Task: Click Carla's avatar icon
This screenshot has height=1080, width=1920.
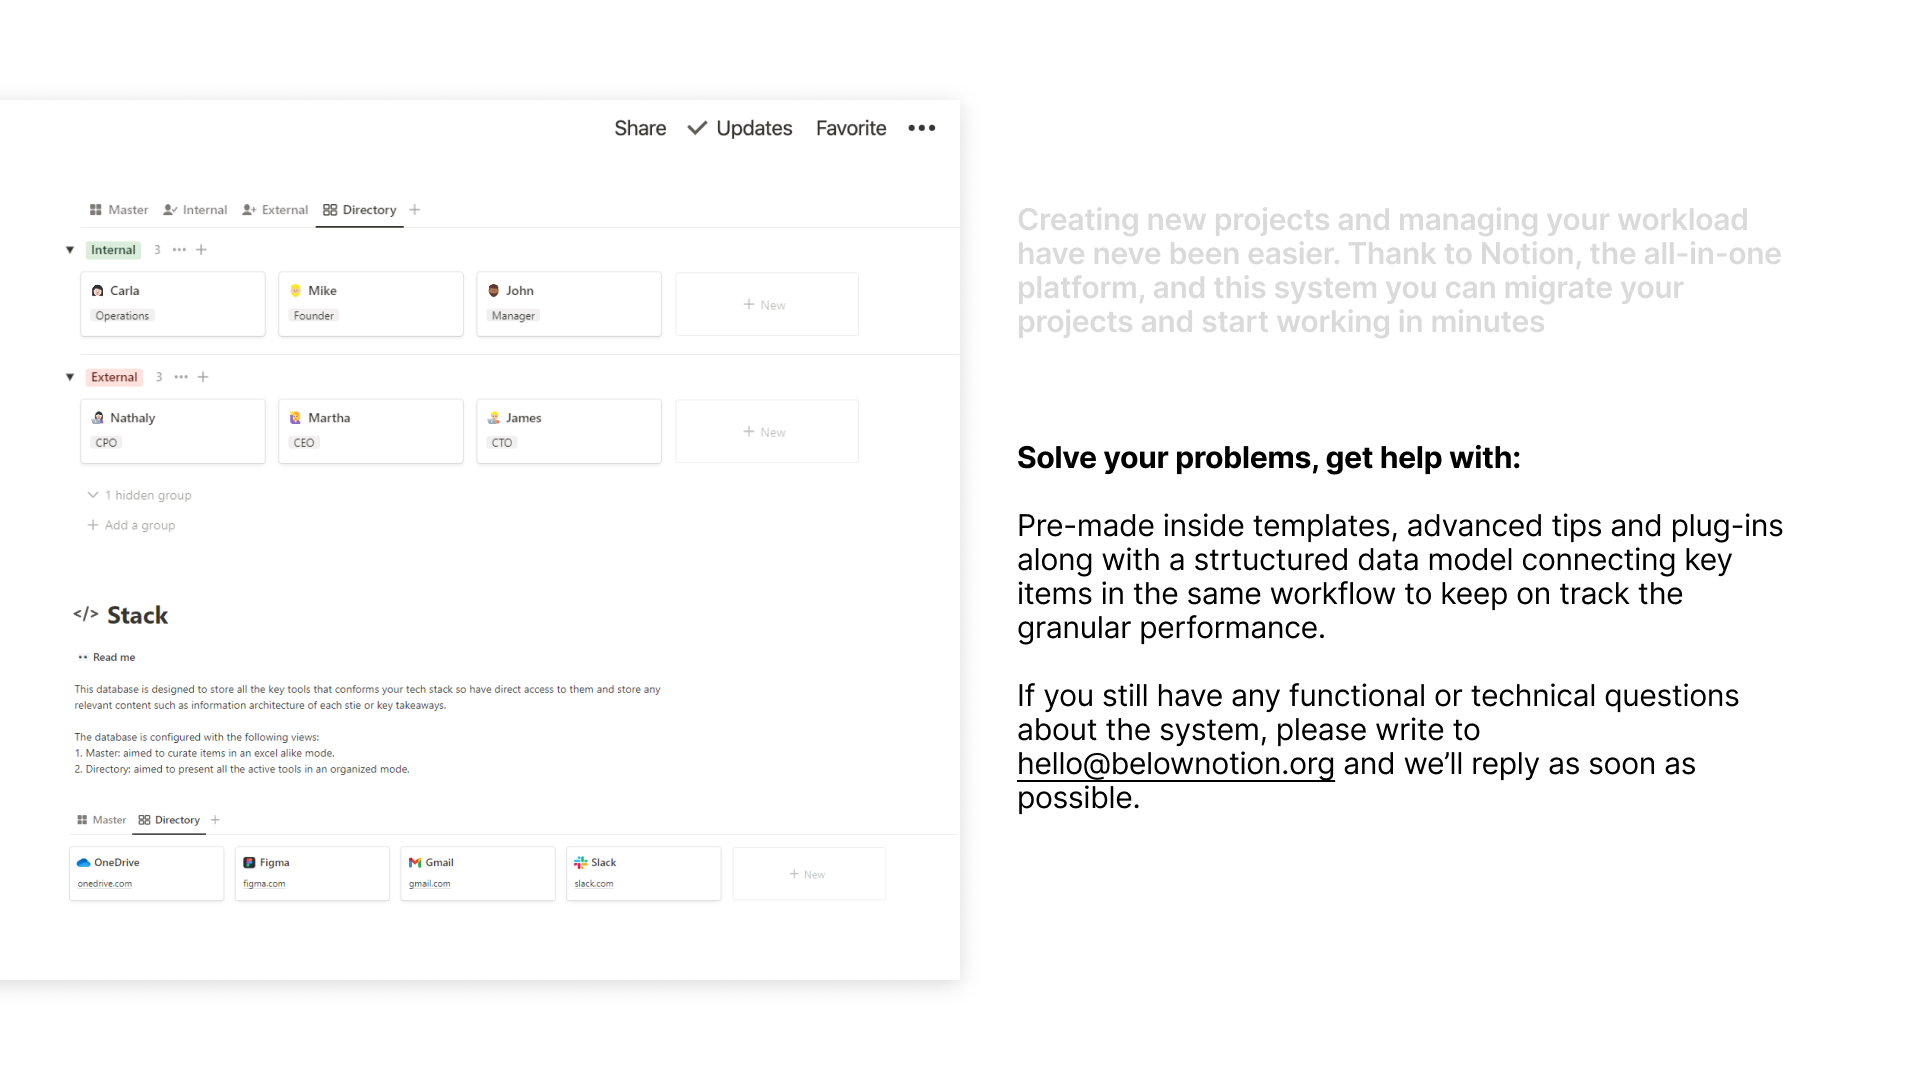Action: (x=97, y=291)
